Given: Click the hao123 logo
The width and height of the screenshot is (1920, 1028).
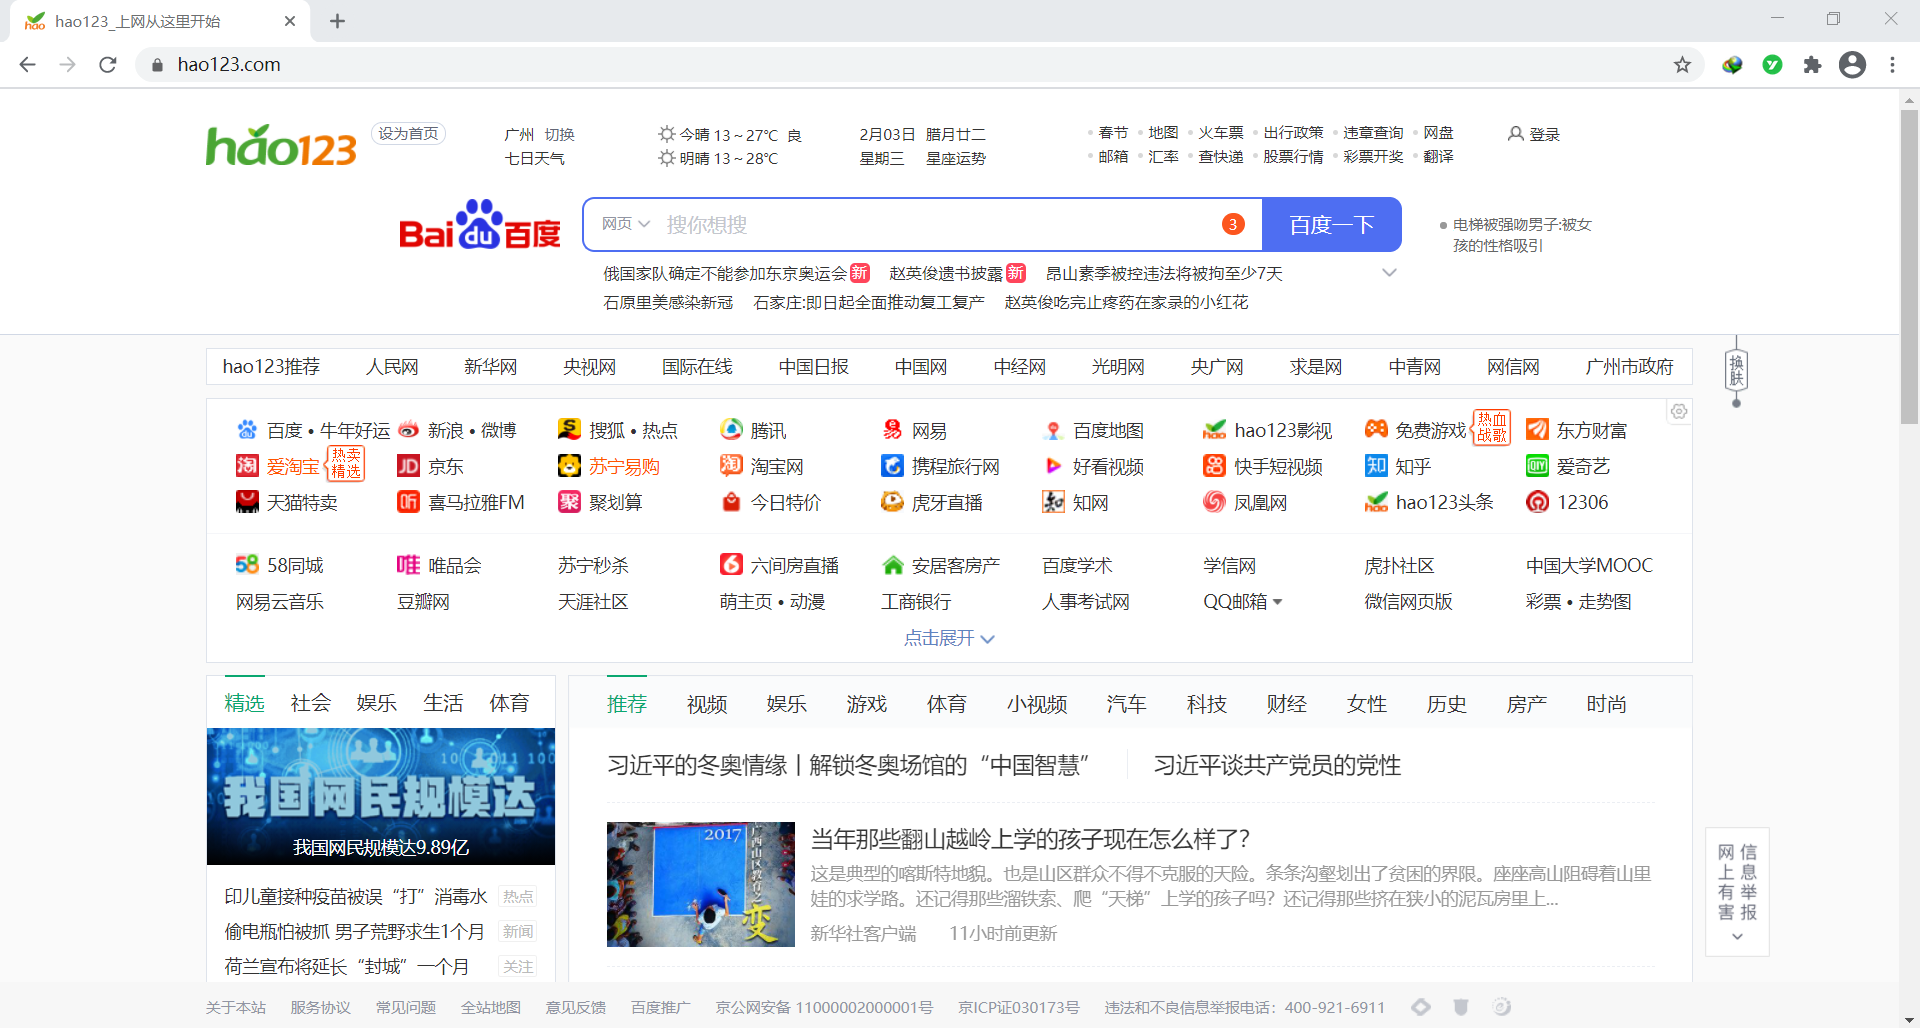Looking at the screenshot, I should tap(281, 146).
